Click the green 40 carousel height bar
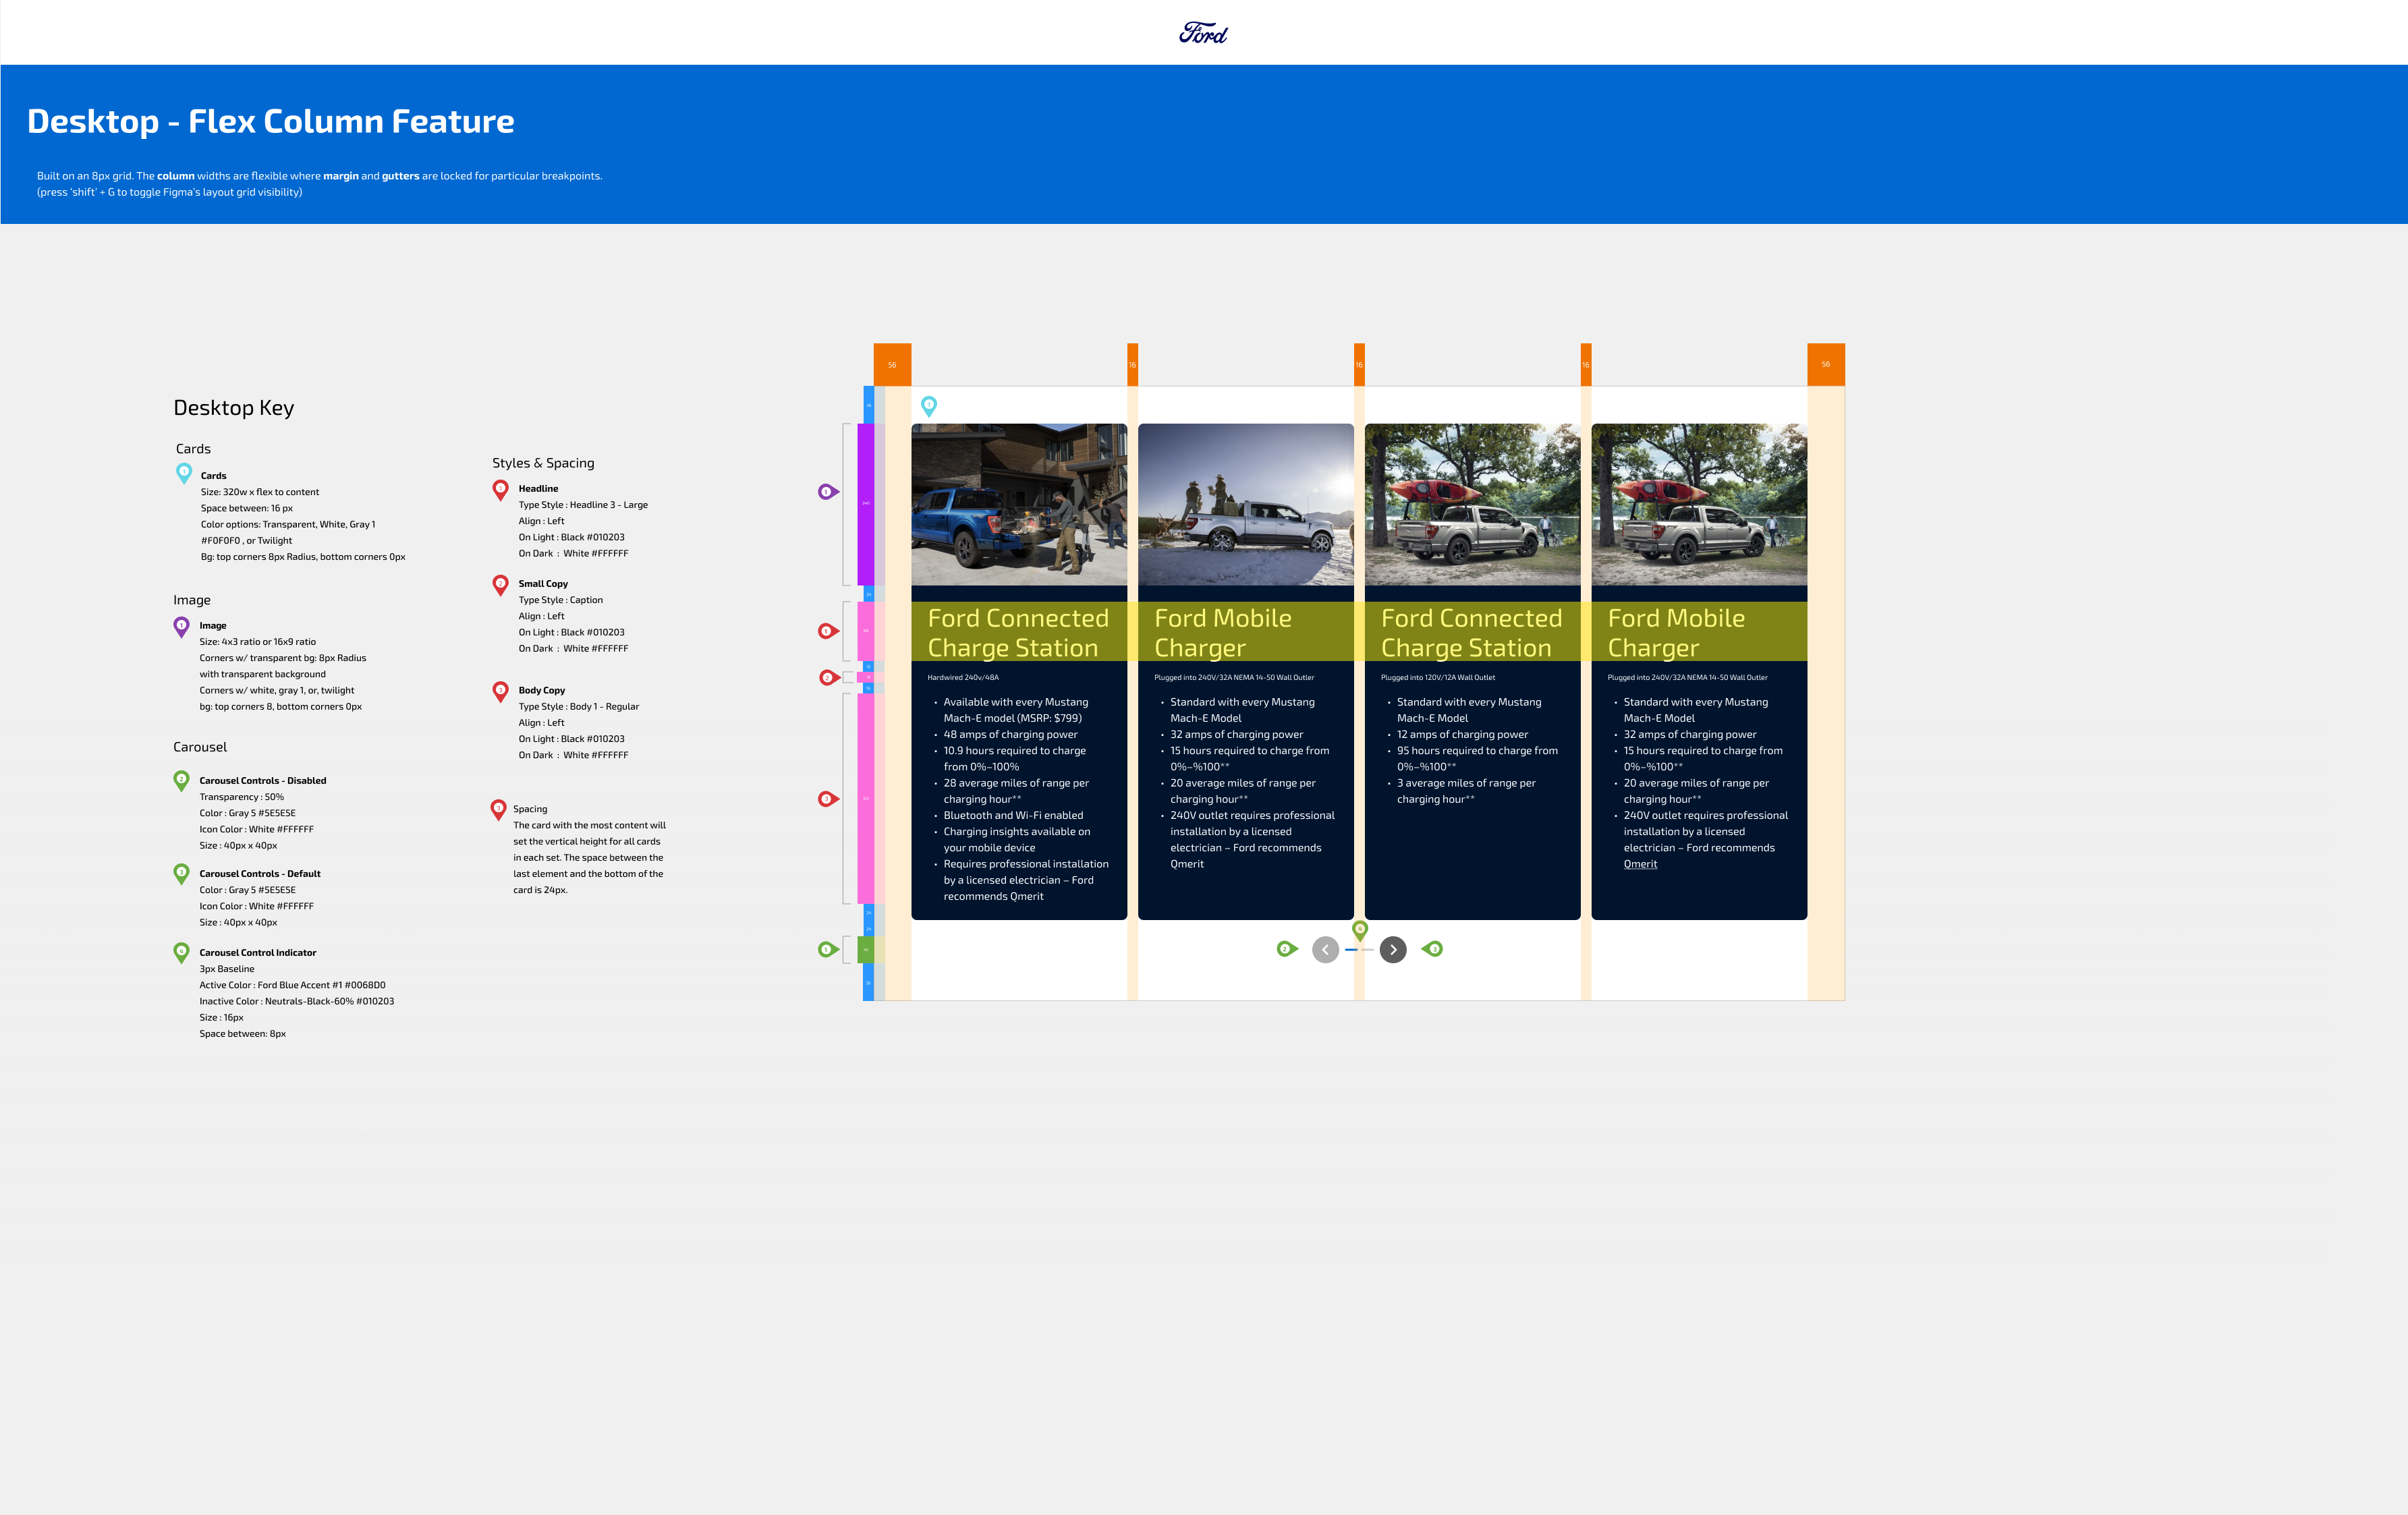 pyautogui.click(x=866, y=949)
